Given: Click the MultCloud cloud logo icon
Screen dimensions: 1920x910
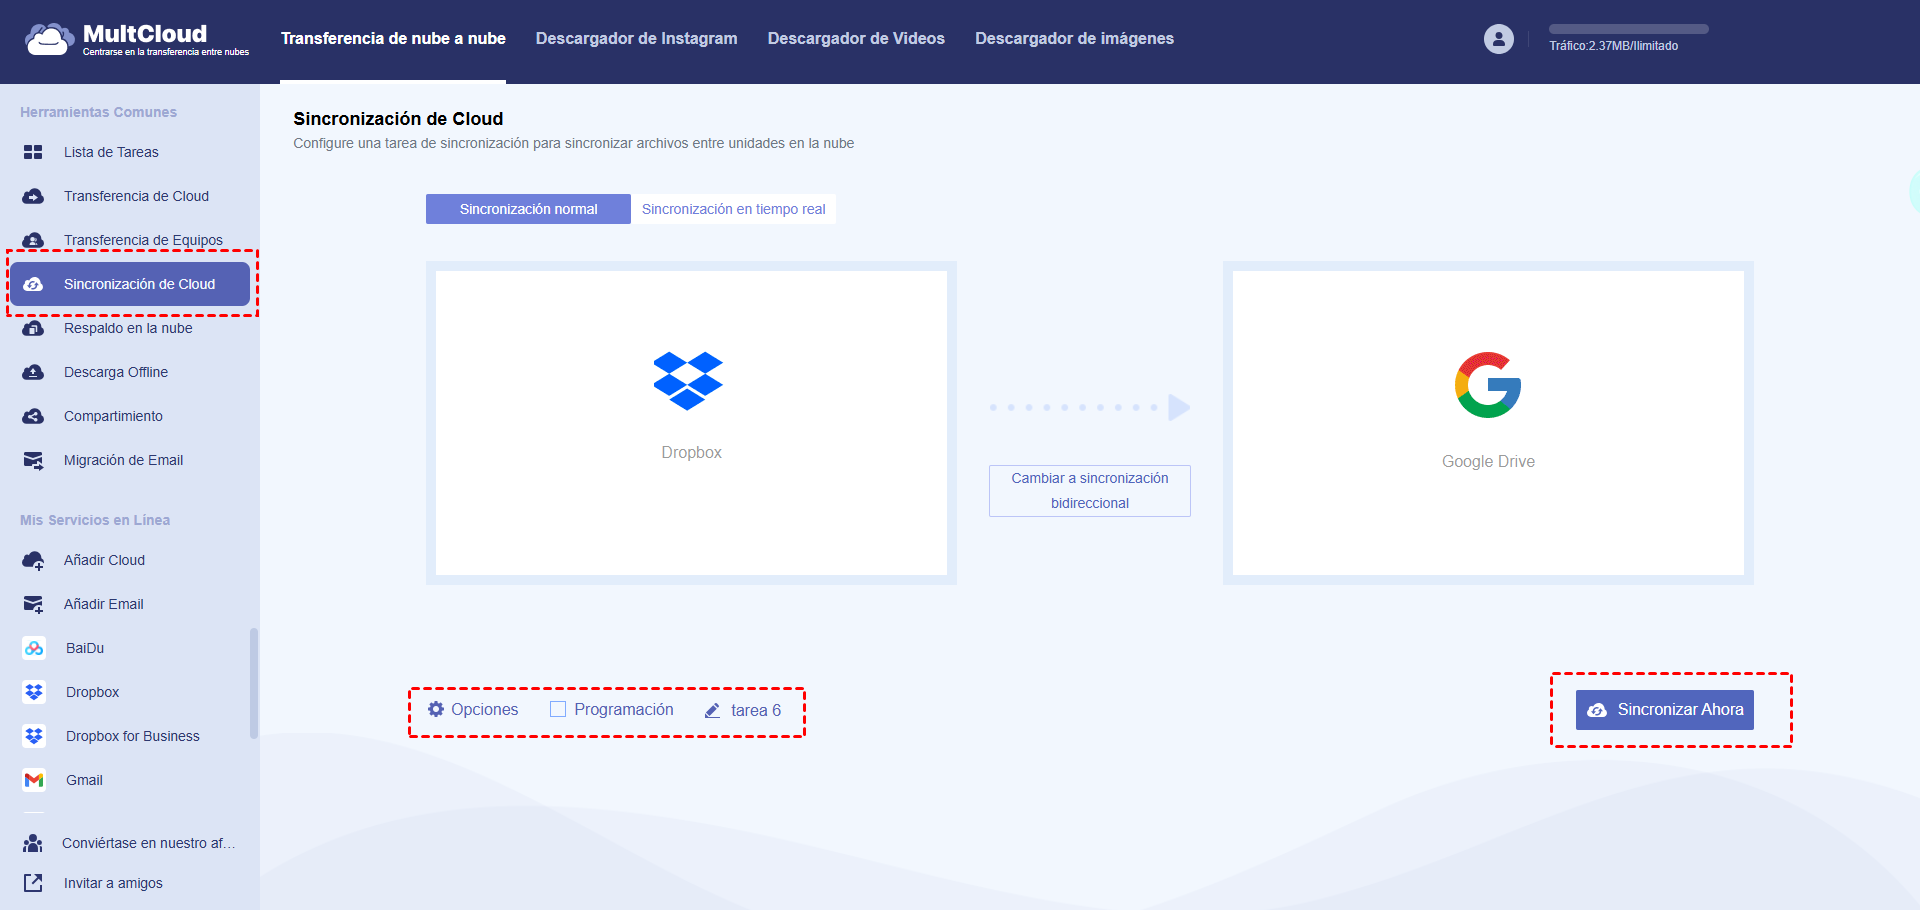Looking at the screenshot, I should point(49,39).
